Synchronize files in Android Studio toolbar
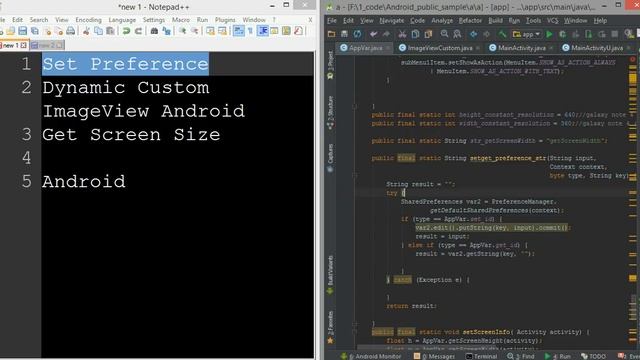The width and height of the screenshot is (640, 360). point(357,34)
